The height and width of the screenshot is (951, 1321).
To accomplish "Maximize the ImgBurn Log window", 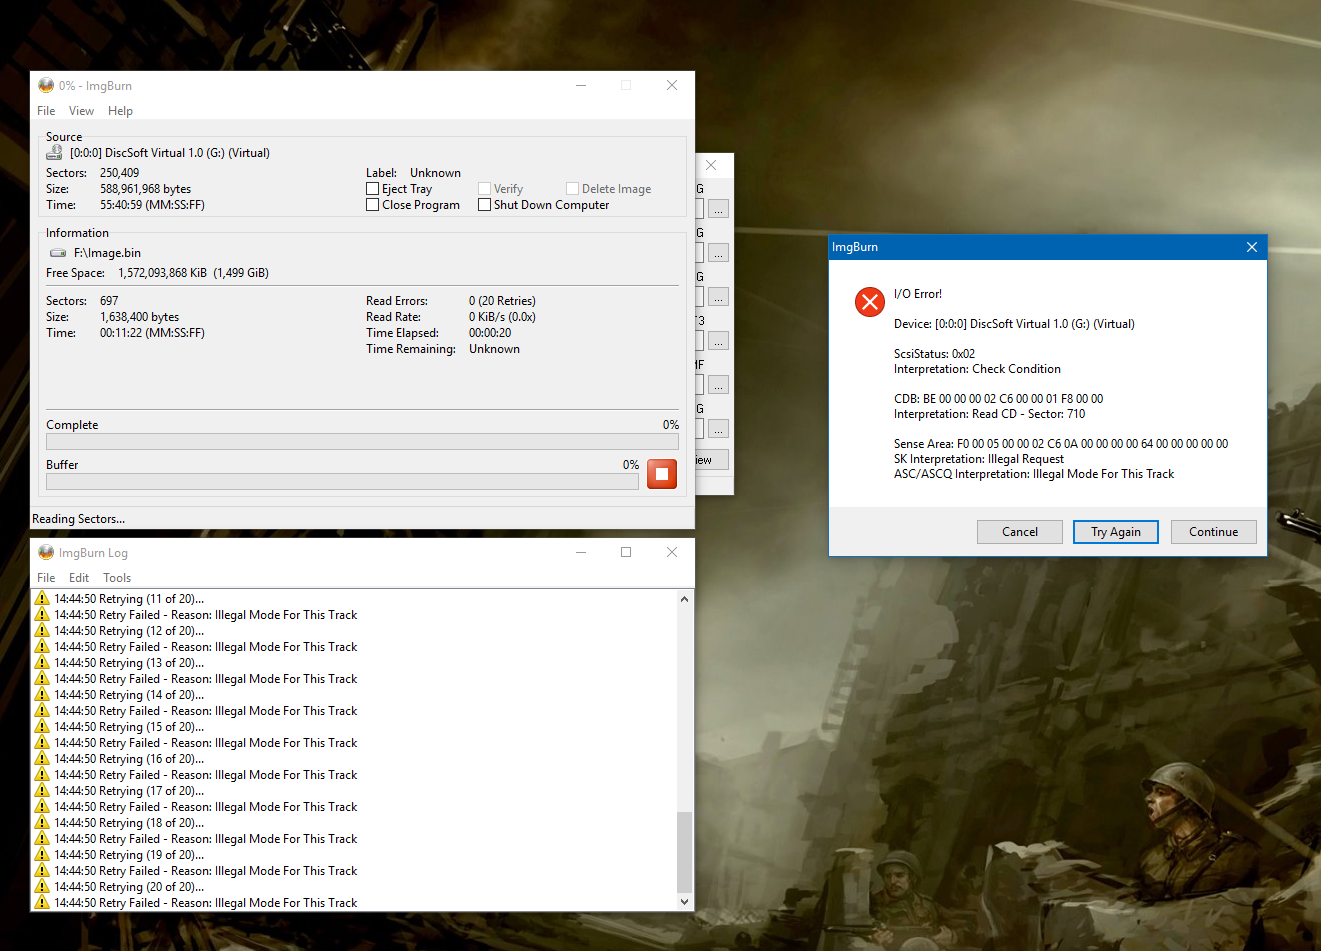I will point(626,552).
